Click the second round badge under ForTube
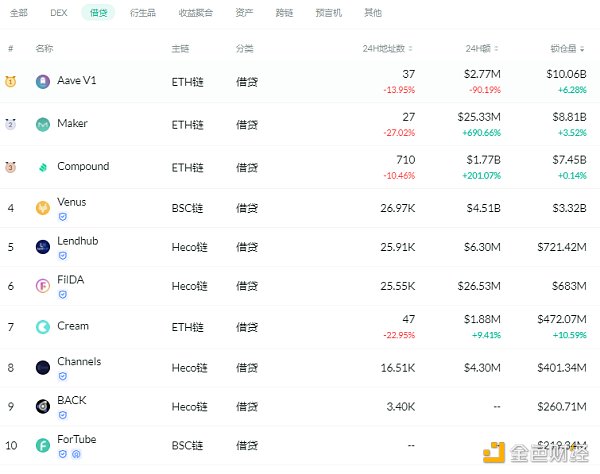This screenshot has width=600, height=474. 76,454
